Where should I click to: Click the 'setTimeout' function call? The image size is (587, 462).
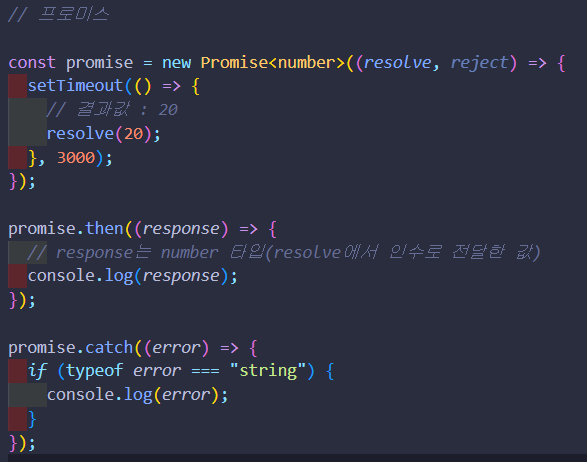click(75, 86)
